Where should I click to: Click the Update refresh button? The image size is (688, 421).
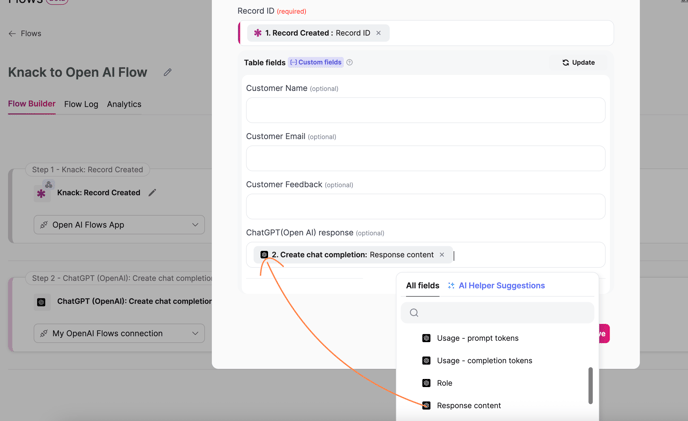(x=579, y=62)
